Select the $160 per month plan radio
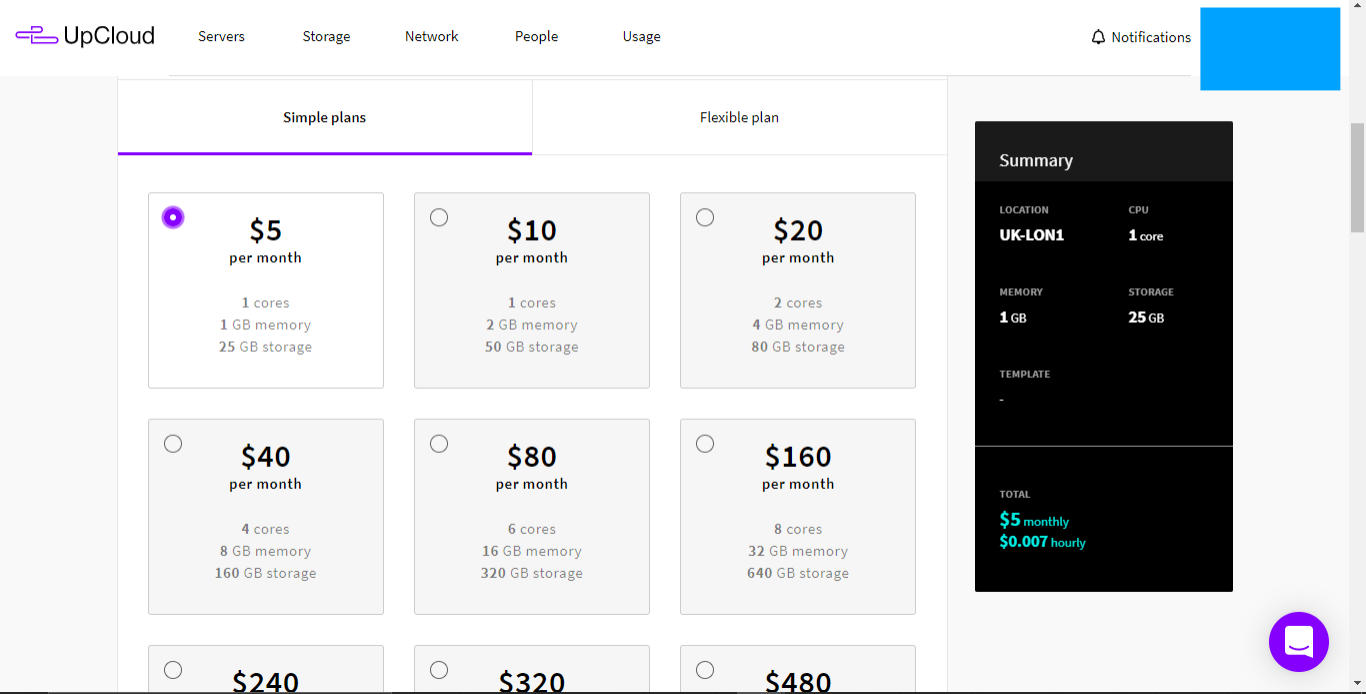Image resolution: width=1366 pixels, height=694 pixels. tap(705, 443)
